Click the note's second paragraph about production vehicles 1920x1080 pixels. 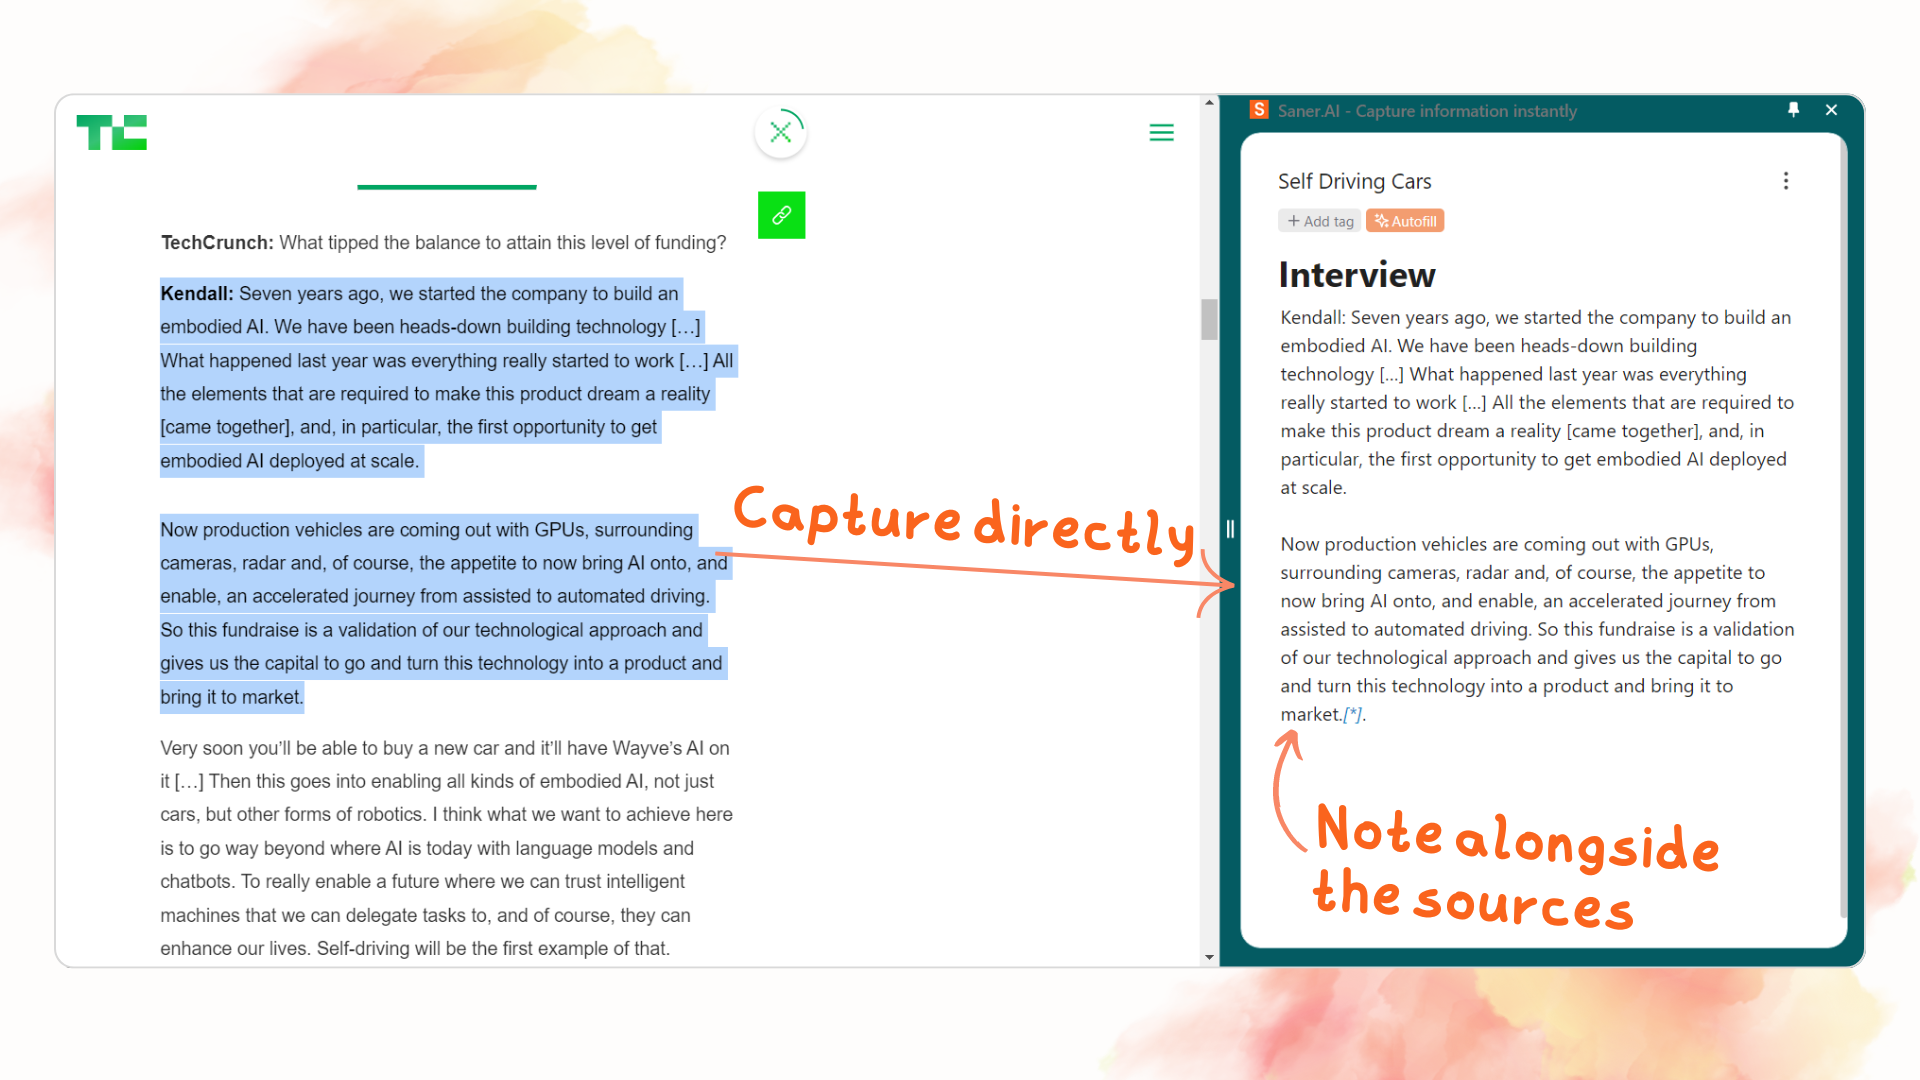[x=1536, y=629]
